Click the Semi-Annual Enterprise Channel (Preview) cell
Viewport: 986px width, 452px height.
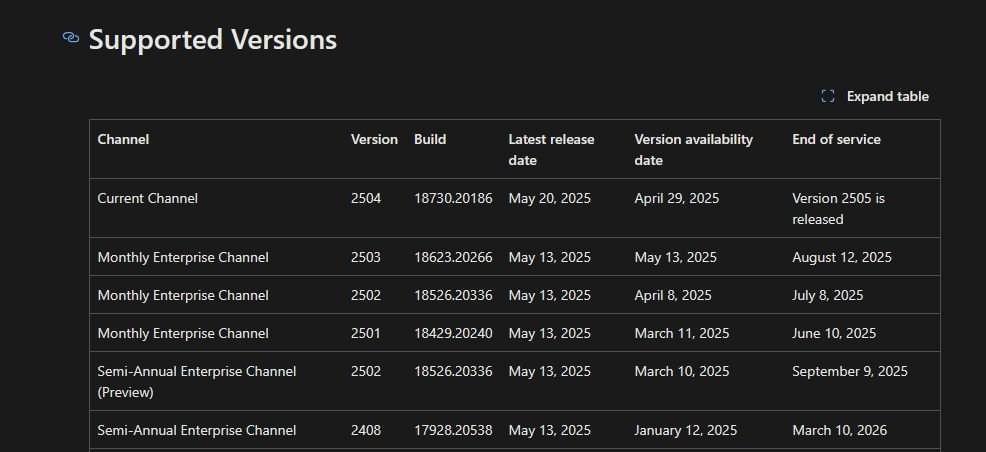click(x=197, y=382)
